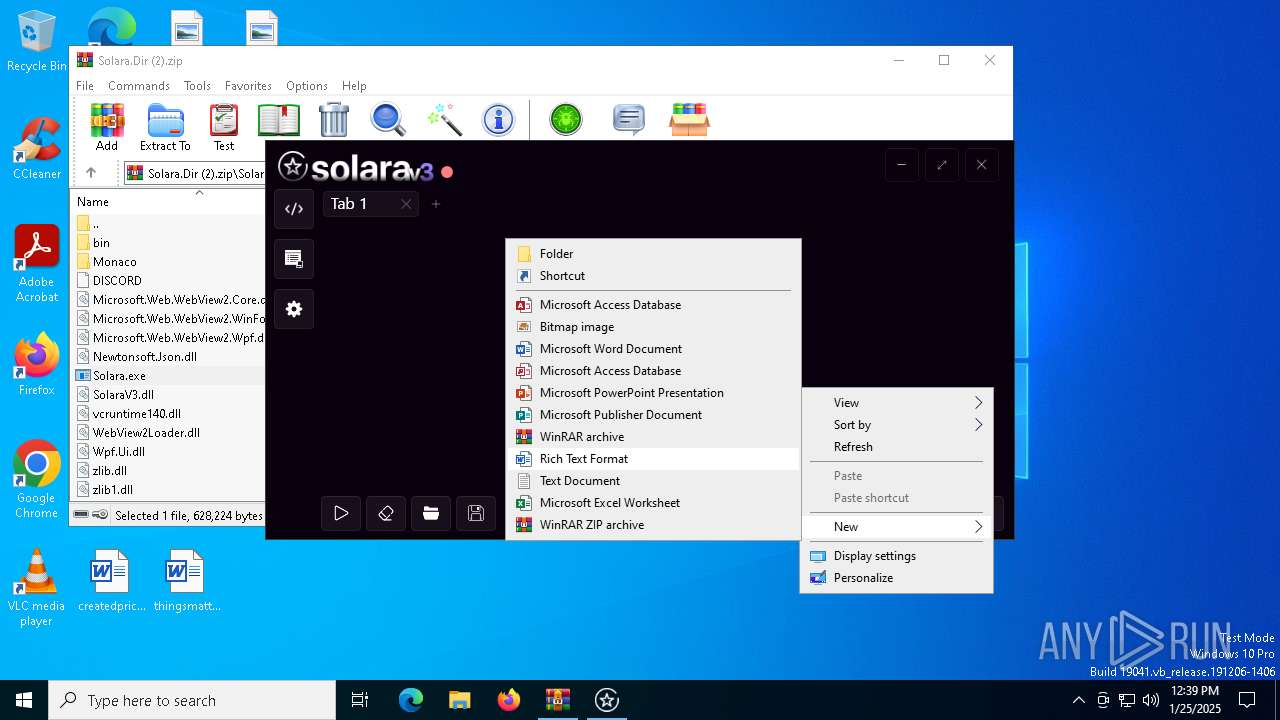Open Display settings from context menu

[x=897, y=556]
